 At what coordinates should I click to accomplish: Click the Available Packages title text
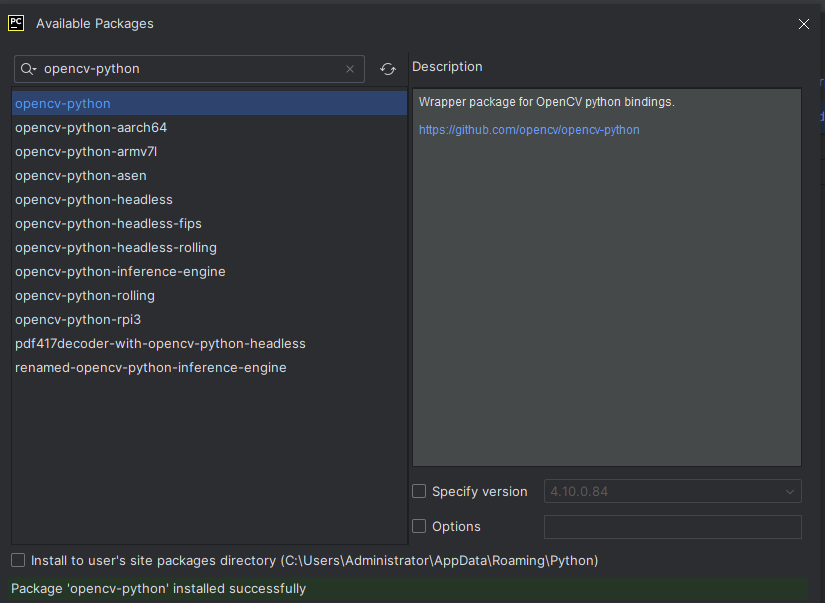tap(95, 24)
